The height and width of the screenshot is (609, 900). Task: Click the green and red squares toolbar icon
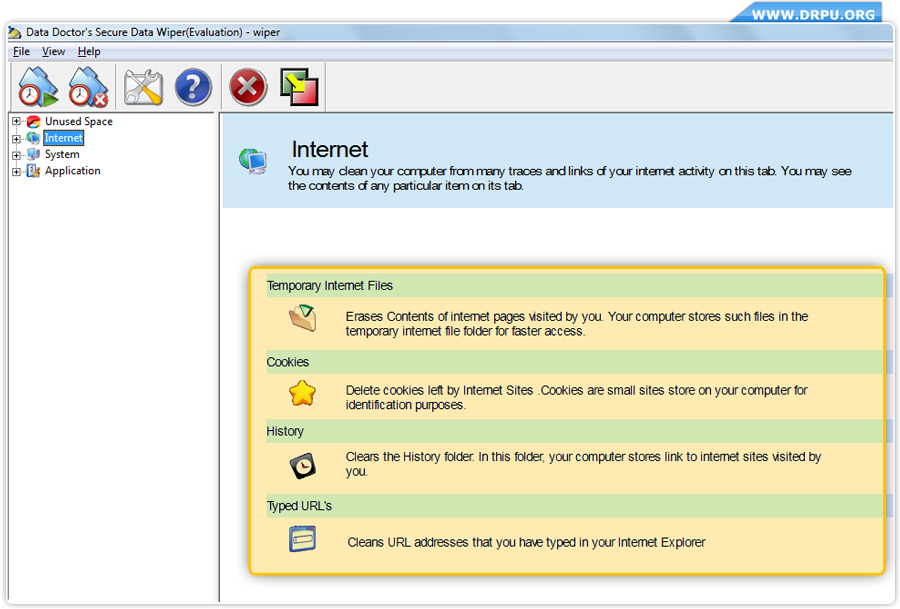tap(299, 87)
